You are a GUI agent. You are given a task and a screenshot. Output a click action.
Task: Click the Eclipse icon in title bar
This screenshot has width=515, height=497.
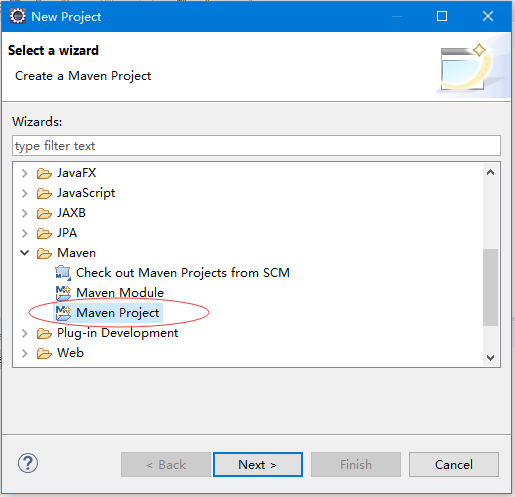click(x=18, y=16)
